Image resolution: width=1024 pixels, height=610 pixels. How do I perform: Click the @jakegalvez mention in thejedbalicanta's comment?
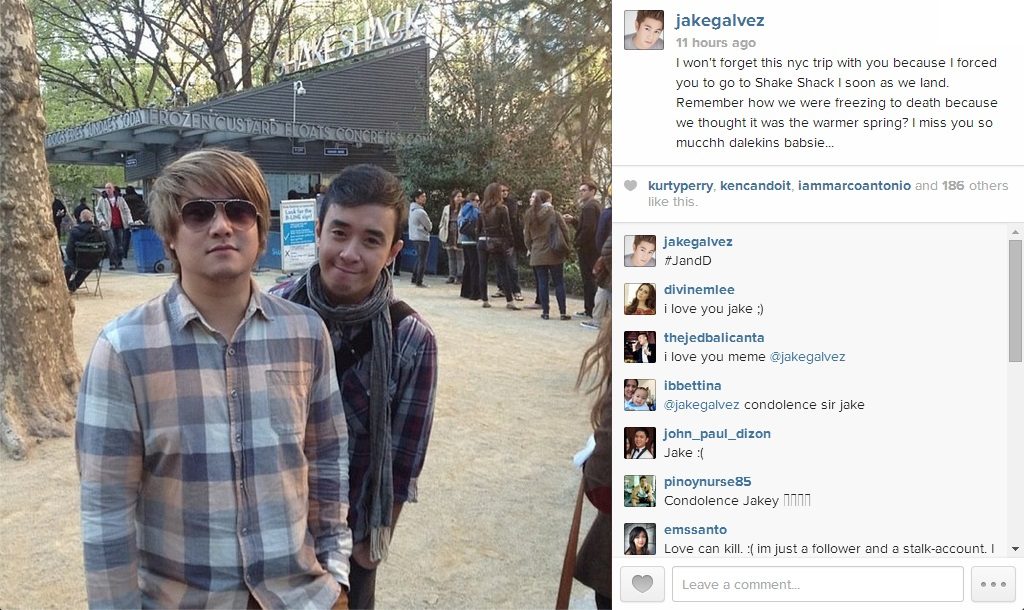pos(807,357)
